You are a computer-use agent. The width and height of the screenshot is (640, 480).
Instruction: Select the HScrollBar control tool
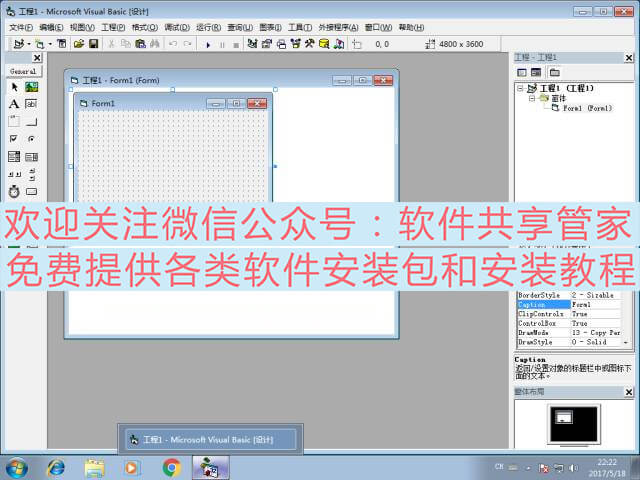(14, 174)
